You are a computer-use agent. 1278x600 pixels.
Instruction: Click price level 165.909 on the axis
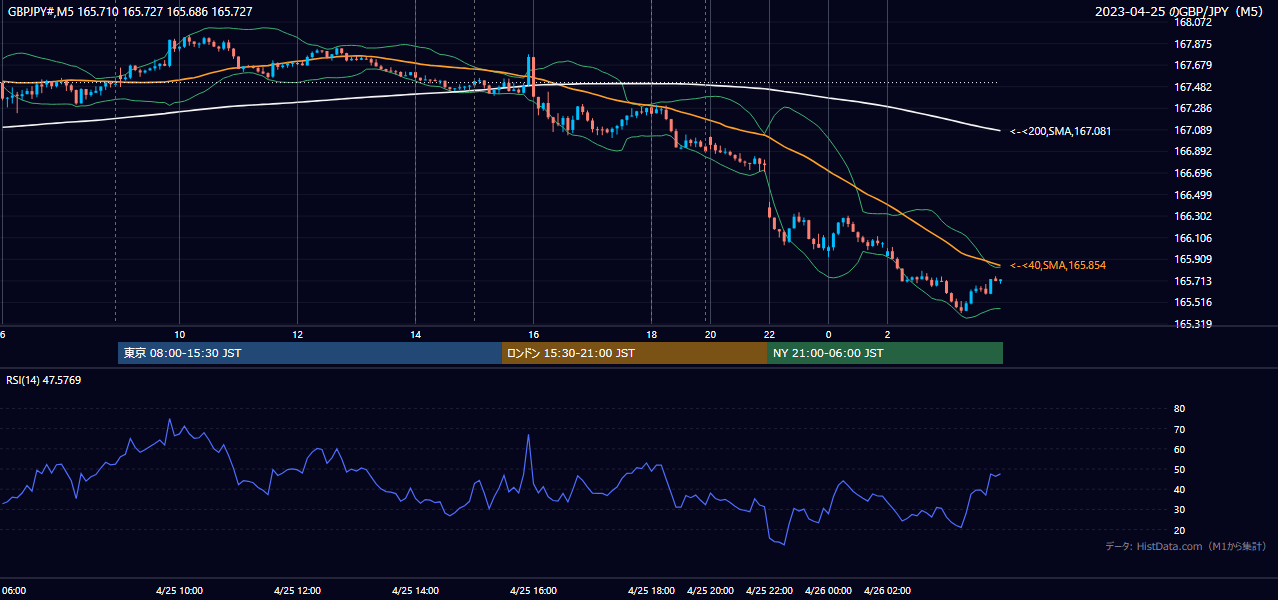[x=1192, y=259]
